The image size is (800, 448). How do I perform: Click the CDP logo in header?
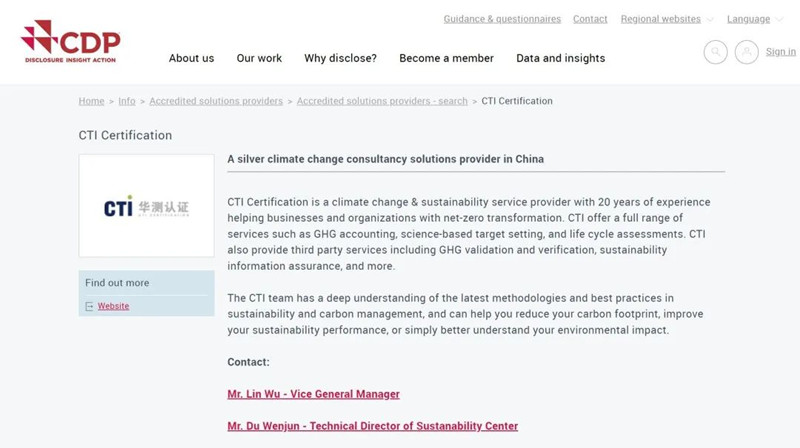click(x=70, y=41)
